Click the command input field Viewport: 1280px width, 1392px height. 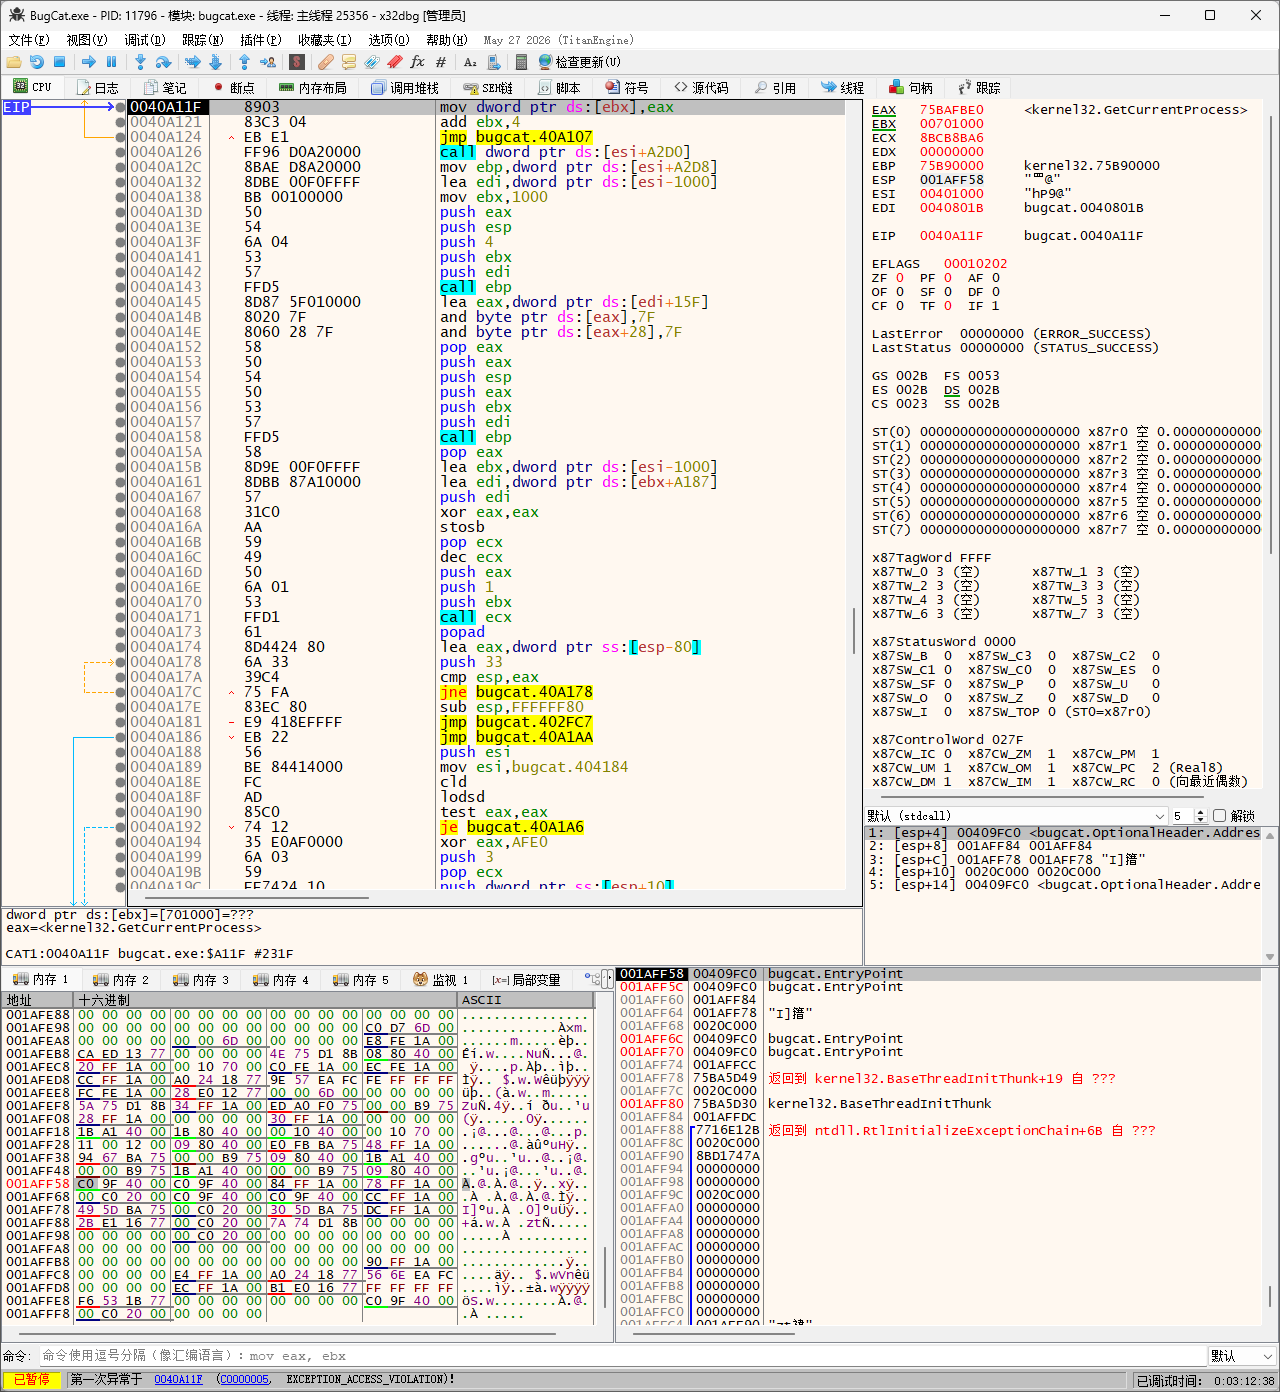622,1356
